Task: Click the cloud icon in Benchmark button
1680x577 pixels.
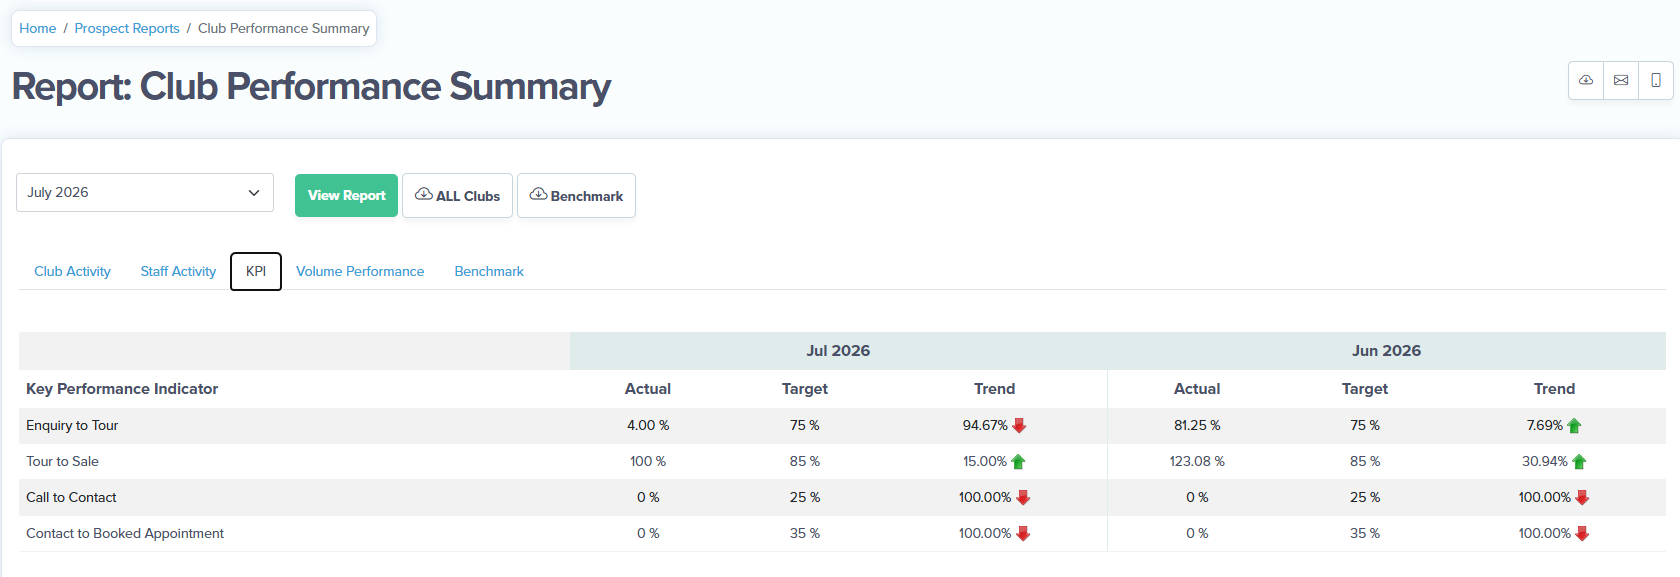Action: click(x=538, y=194)
